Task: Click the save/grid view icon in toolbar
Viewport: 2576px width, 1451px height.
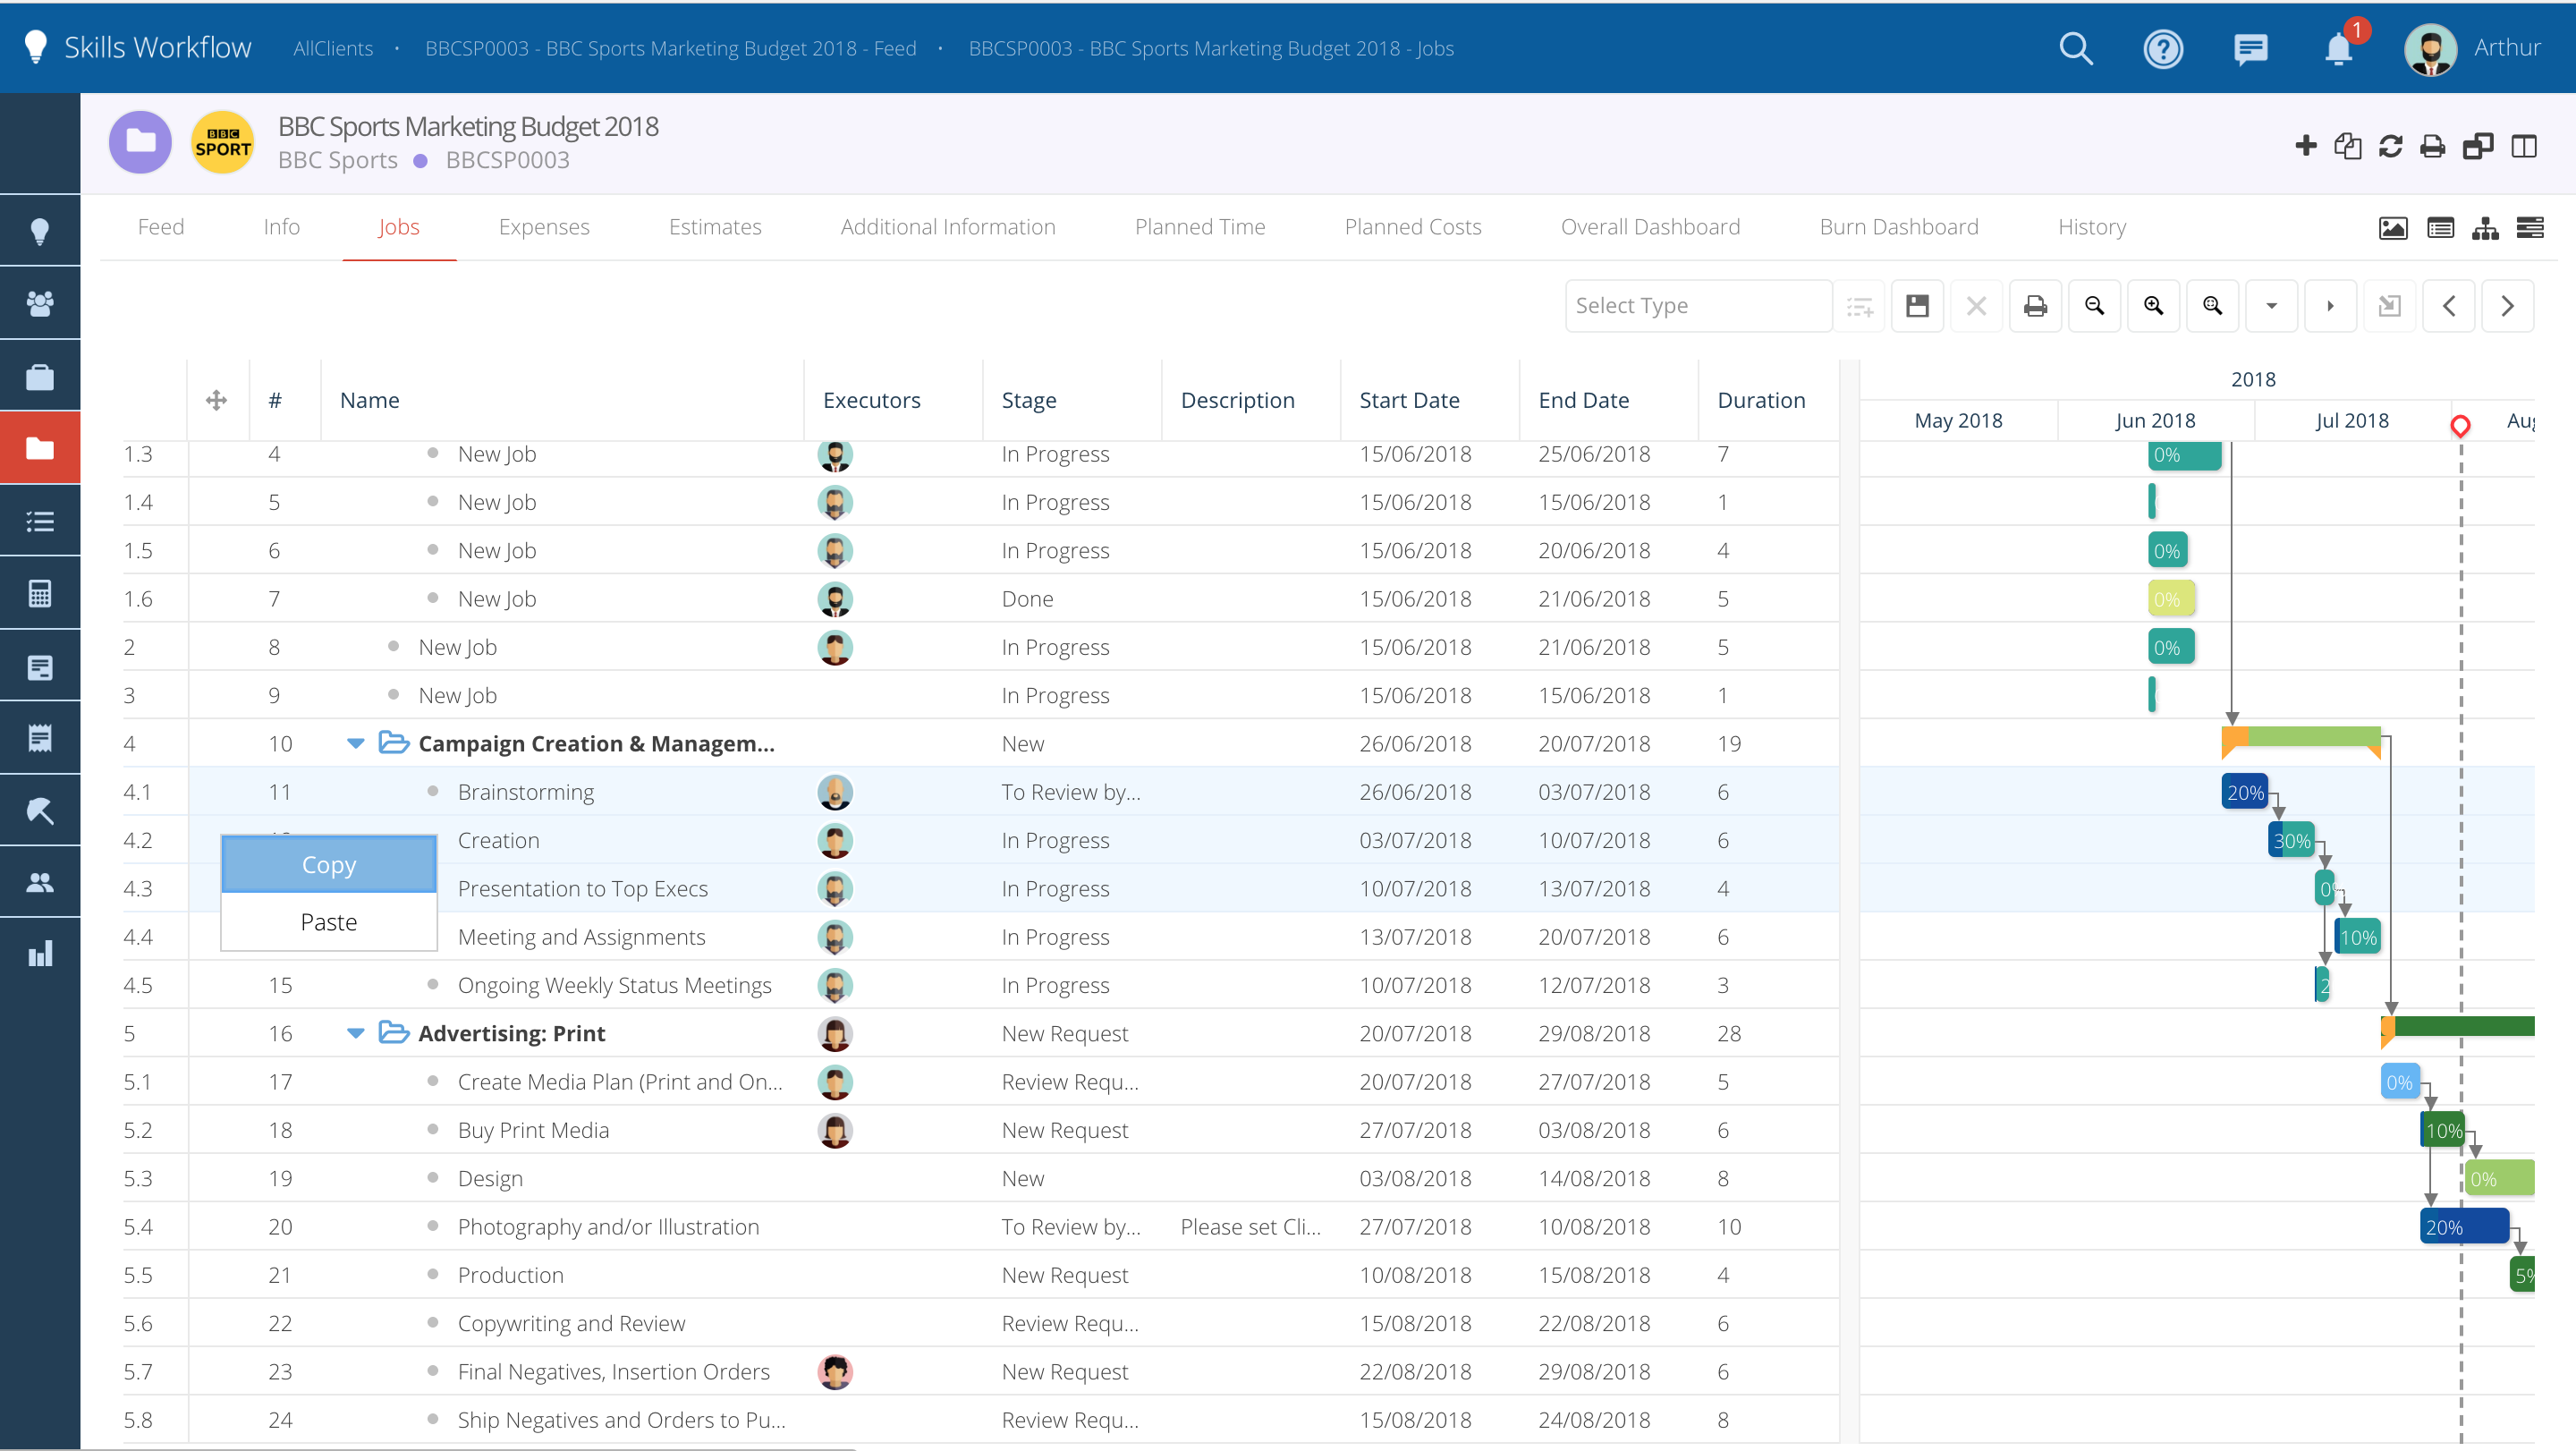Action: (x=1919, y=304)
